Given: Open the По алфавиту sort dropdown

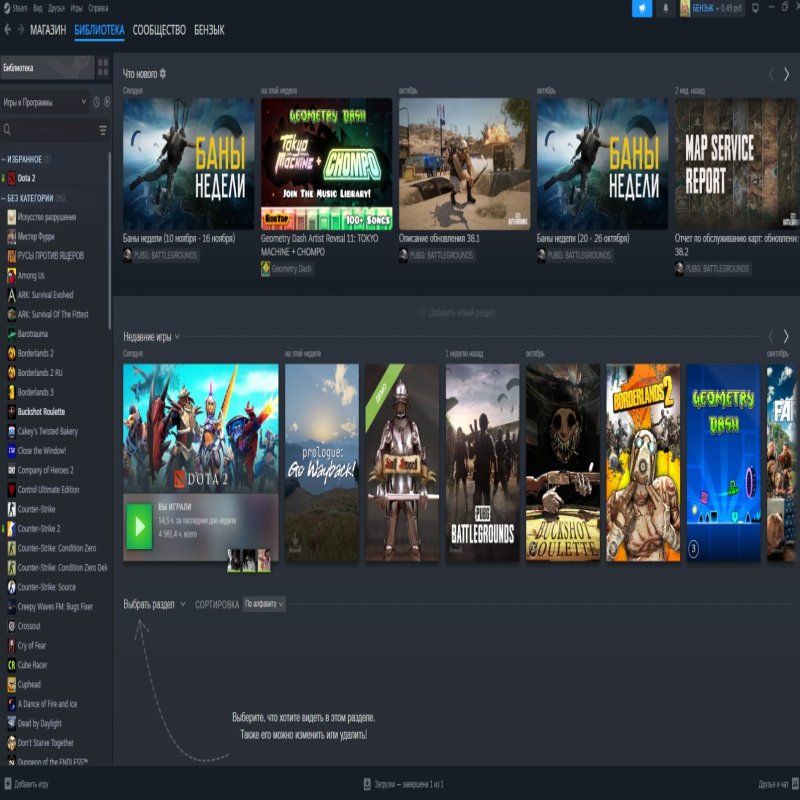Looking at the screenshot, I should pos(264,604).
